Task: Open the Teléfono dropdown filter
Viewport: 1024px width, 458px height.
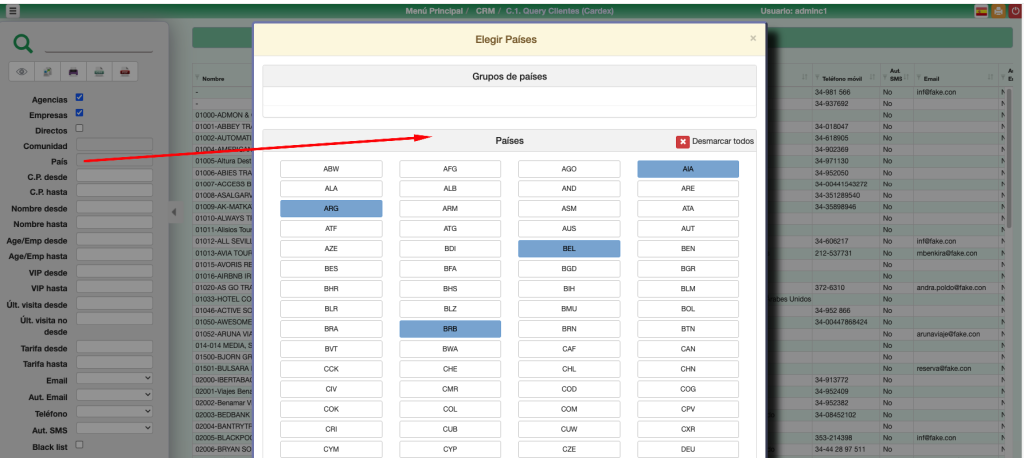Action: click(x=114, y=411)
